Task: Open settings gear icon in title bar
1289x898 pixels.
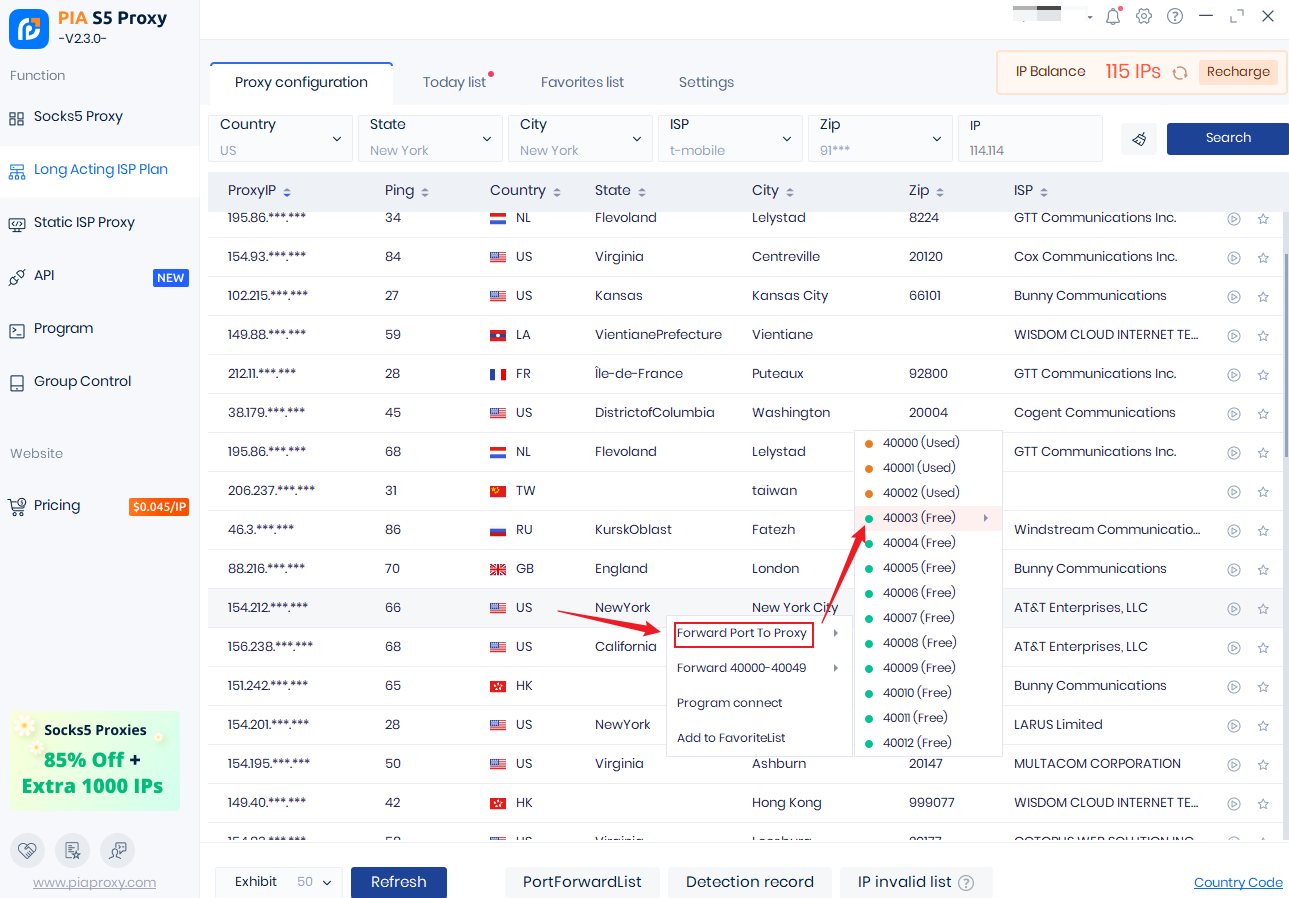Action: click(x=1144, y=16)
